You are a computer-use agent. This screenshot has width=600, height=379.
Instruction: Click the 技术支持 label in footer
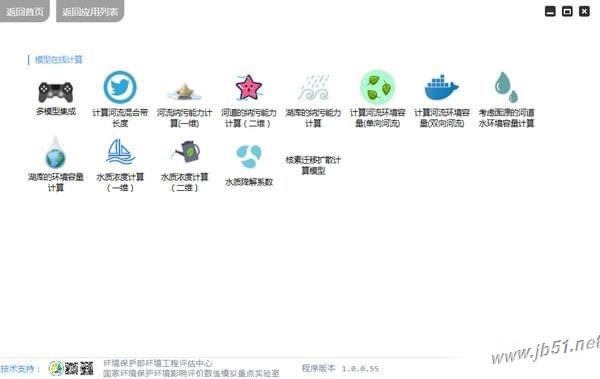(x=20, y=369)
